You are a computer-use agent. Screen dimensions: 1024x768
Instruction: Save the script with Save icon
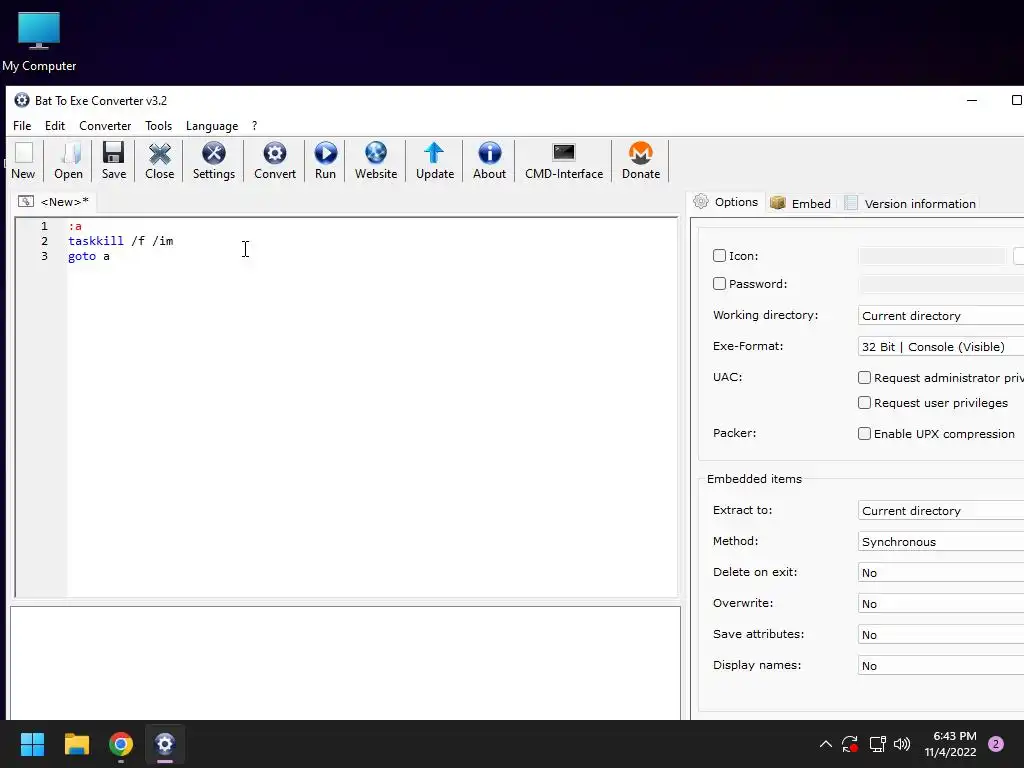click(x=114, y=161)
